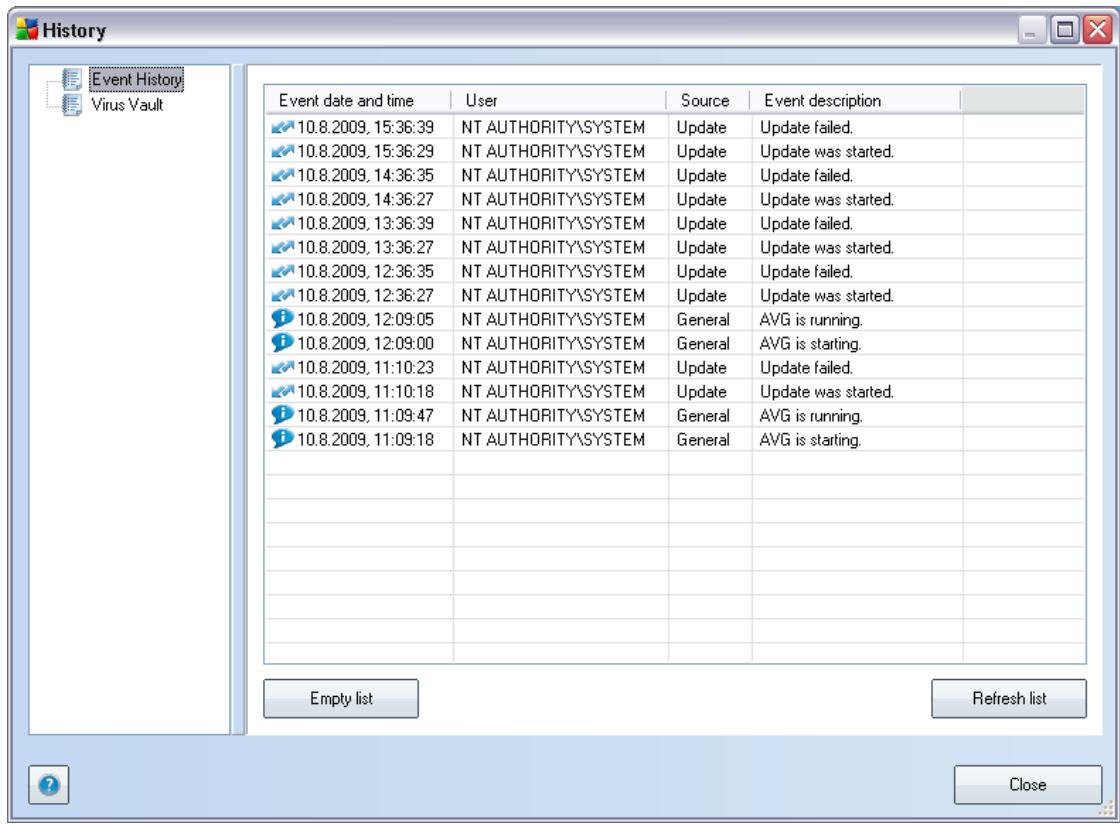Sort by the Event date and time column
This screenshot has width=1120, height=825.
(x=358, y=101)
